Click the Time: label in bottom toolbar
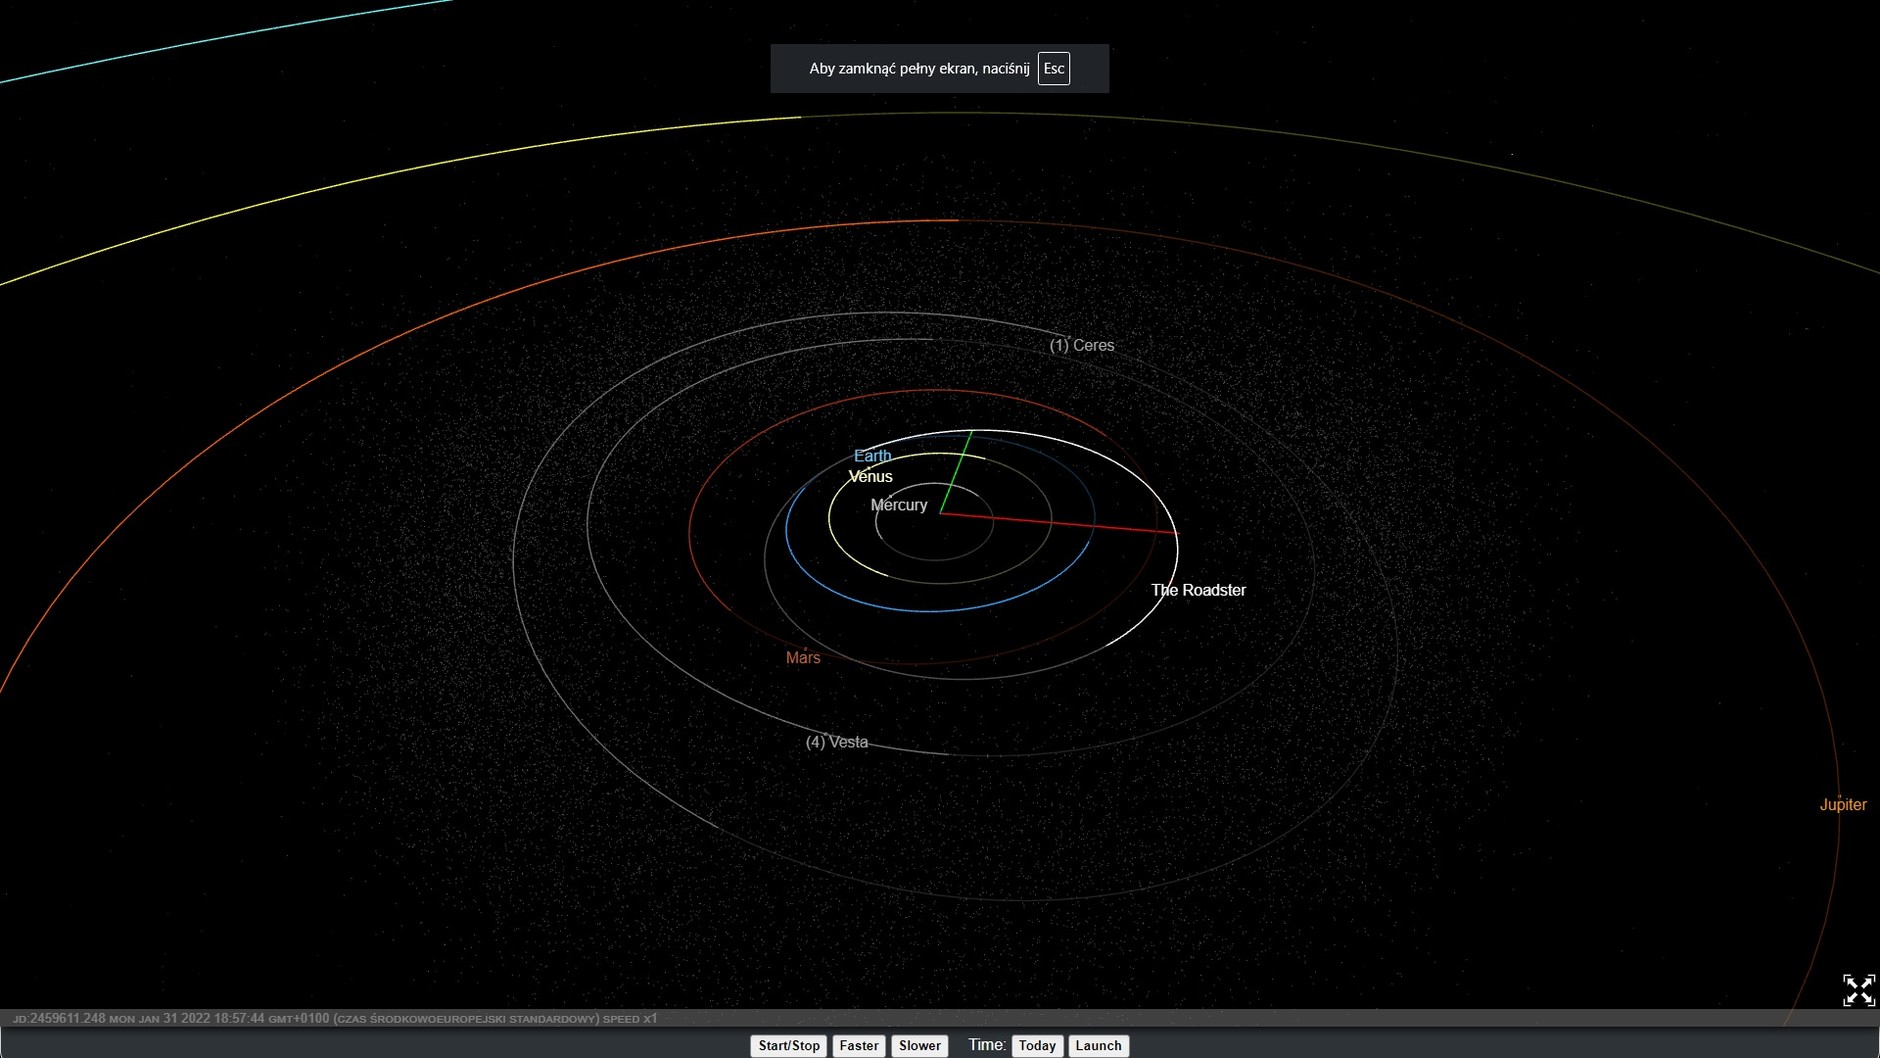The height and width of the screenshot is (1058, 1880). click(986, 1045)
